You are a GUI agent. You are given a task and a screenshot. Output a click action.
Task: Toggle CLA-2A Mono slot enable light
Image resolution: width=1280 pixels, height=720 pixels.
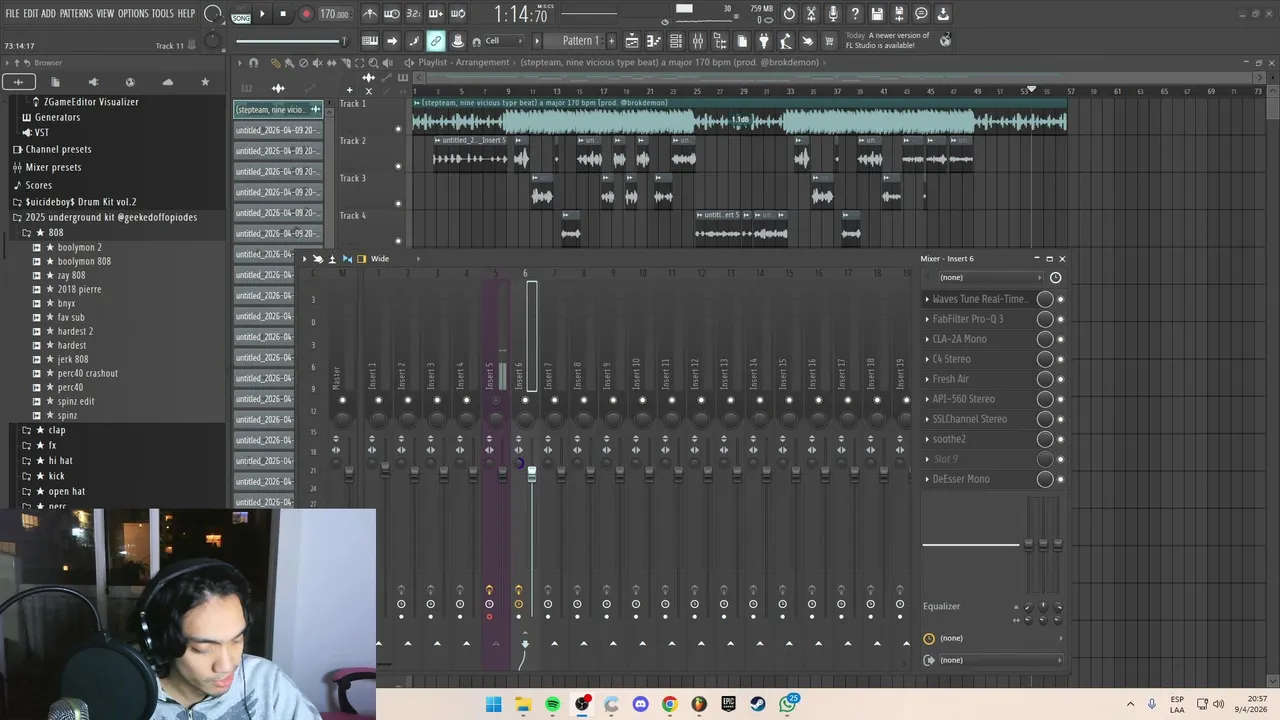click(1061, 339)
